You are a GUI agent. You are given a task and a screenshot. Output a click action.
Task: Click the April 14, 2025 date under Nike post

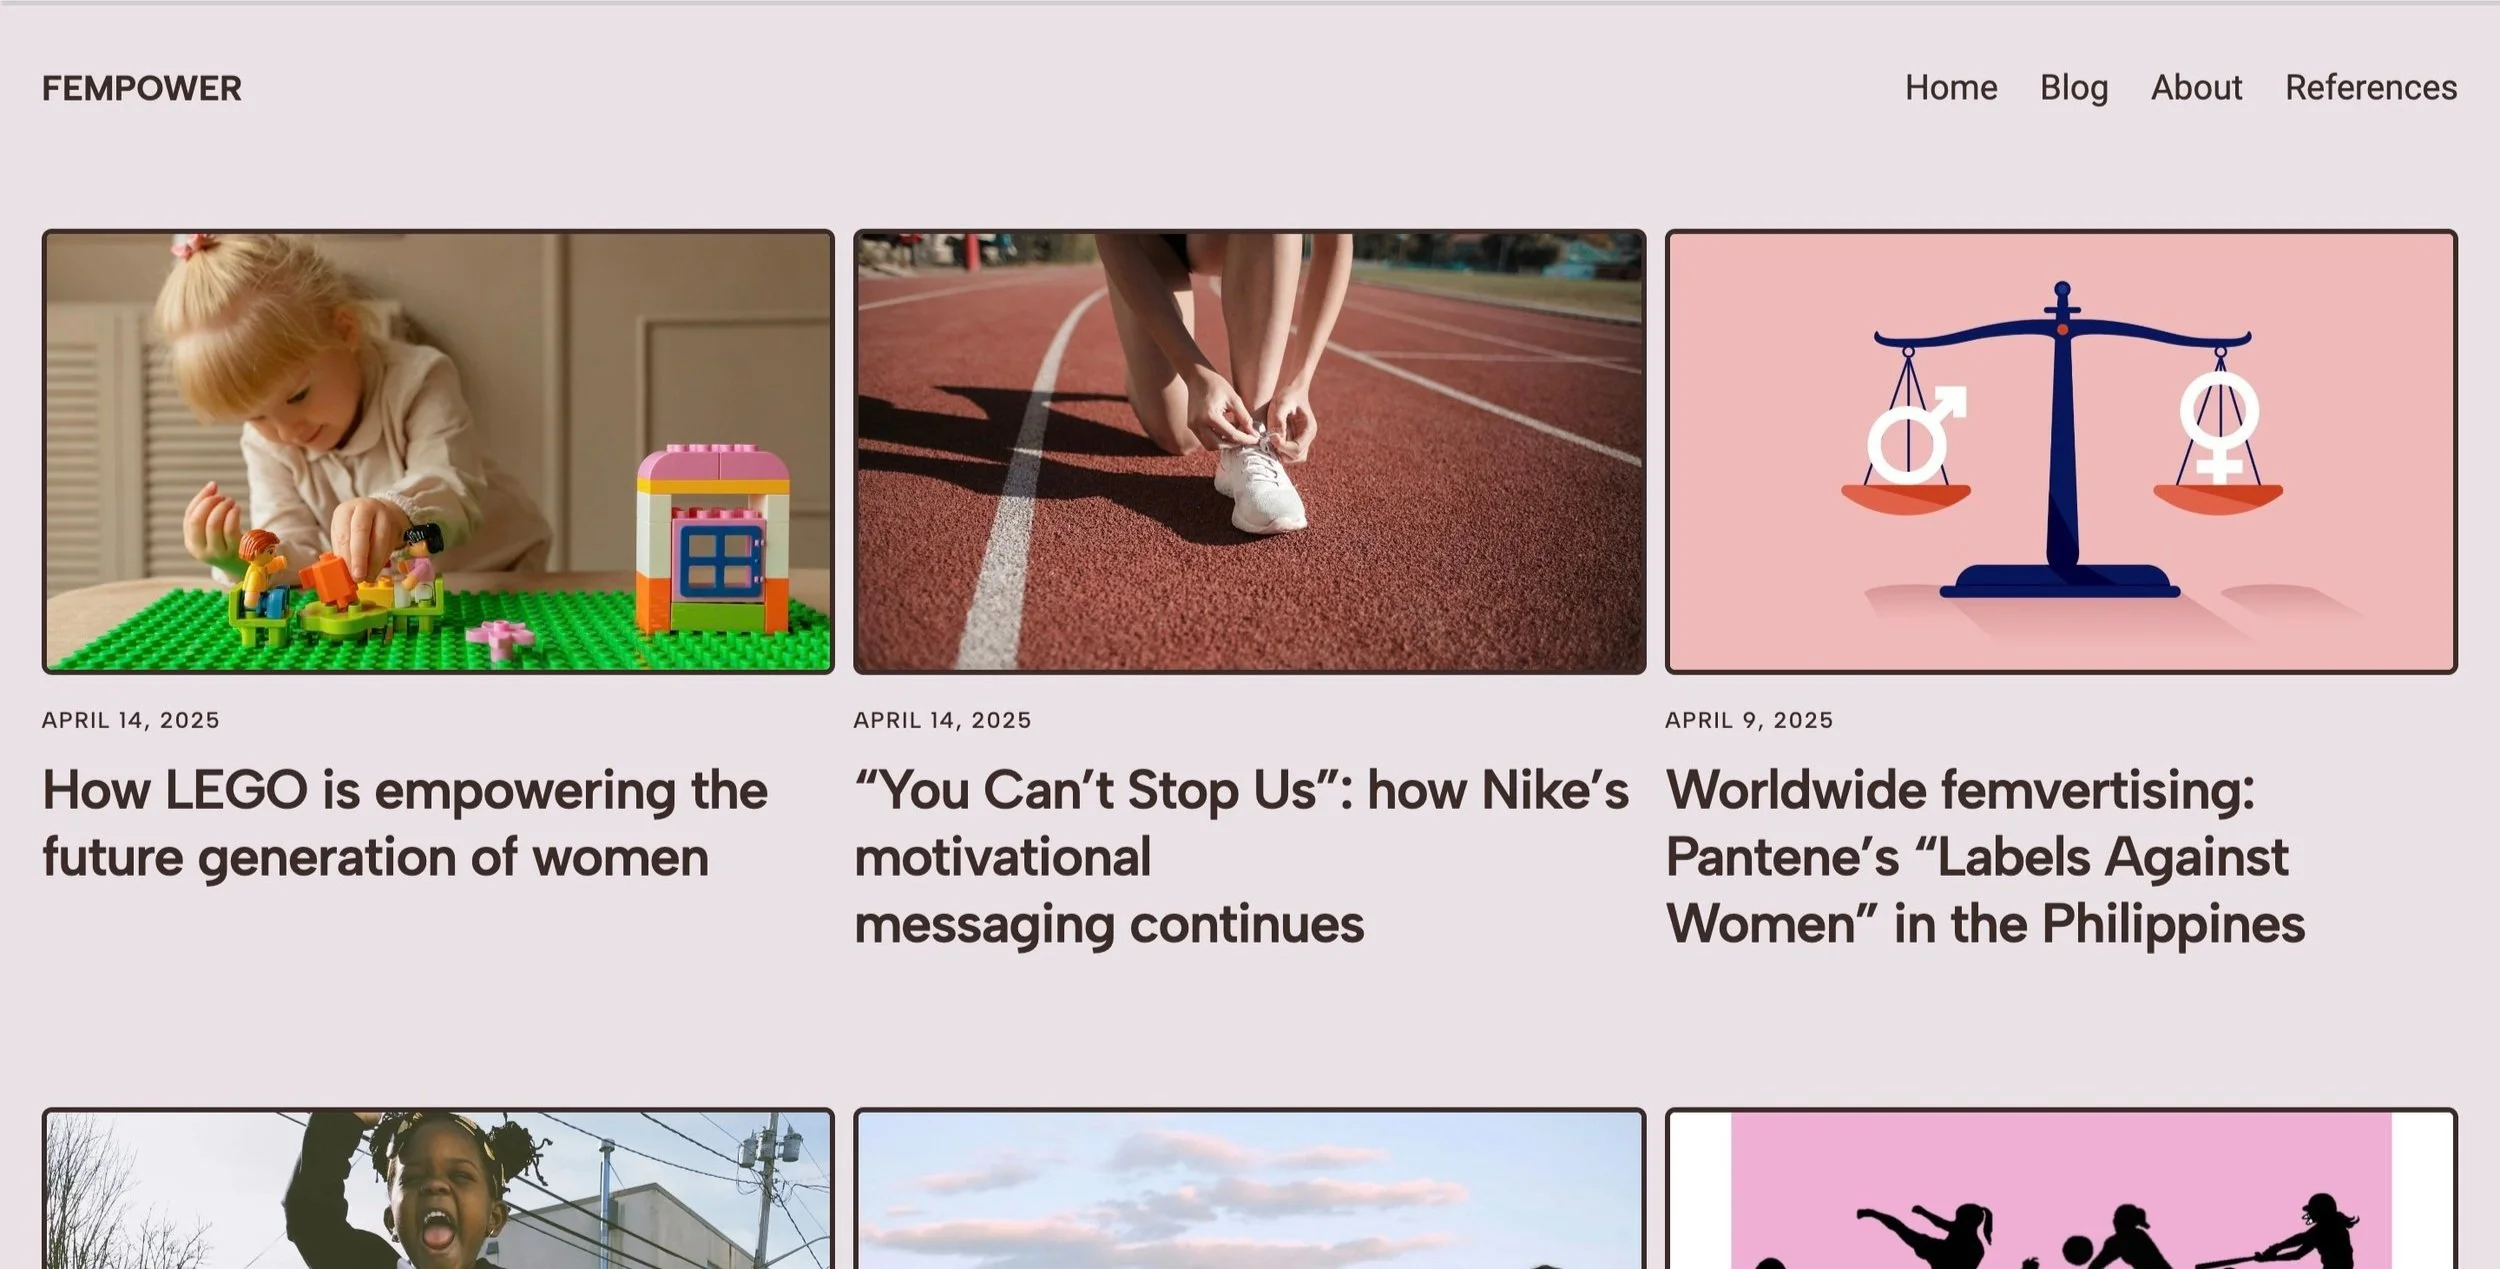pos(942,720)
